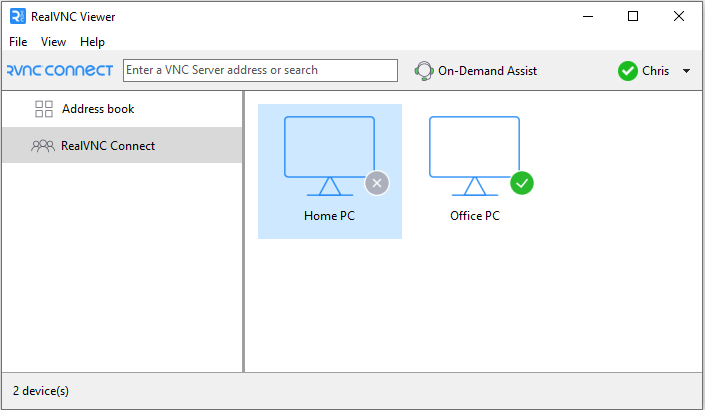The image size is (705, 410).
Task: Open the Help menu
Action: click(92, 42)
